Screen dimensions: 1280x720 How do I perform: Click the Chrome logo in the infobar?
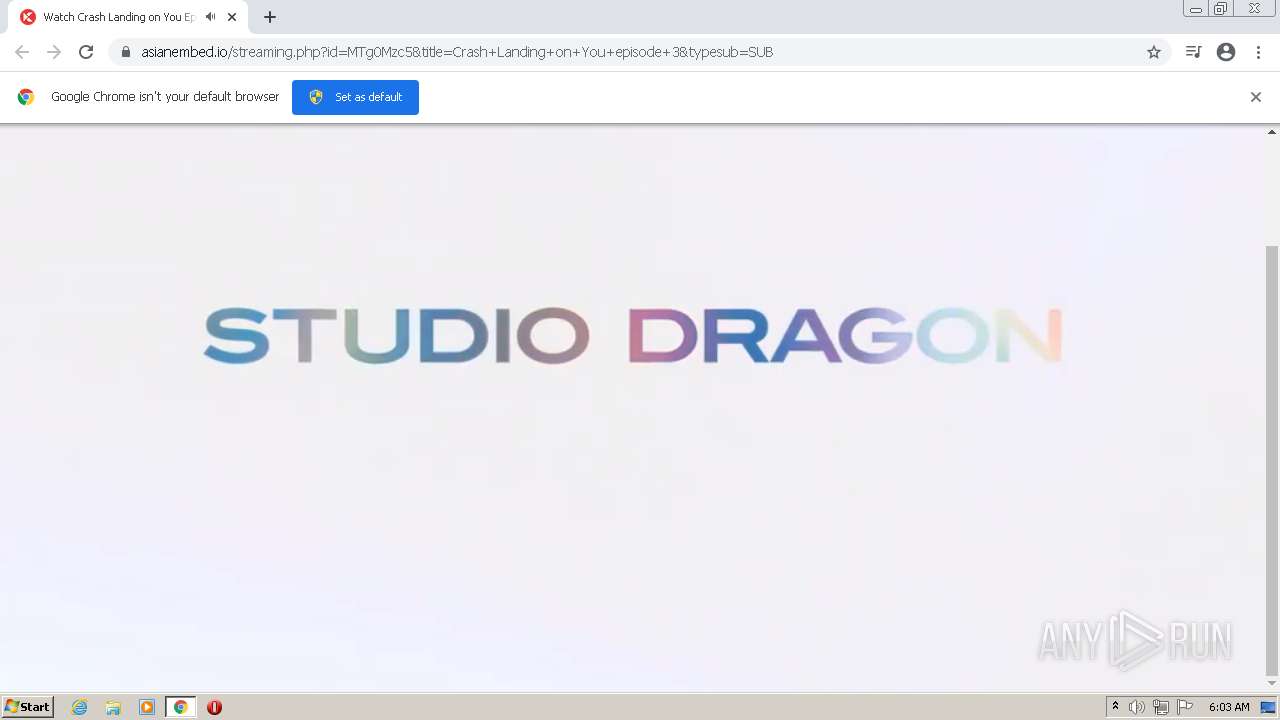[26, 97]
